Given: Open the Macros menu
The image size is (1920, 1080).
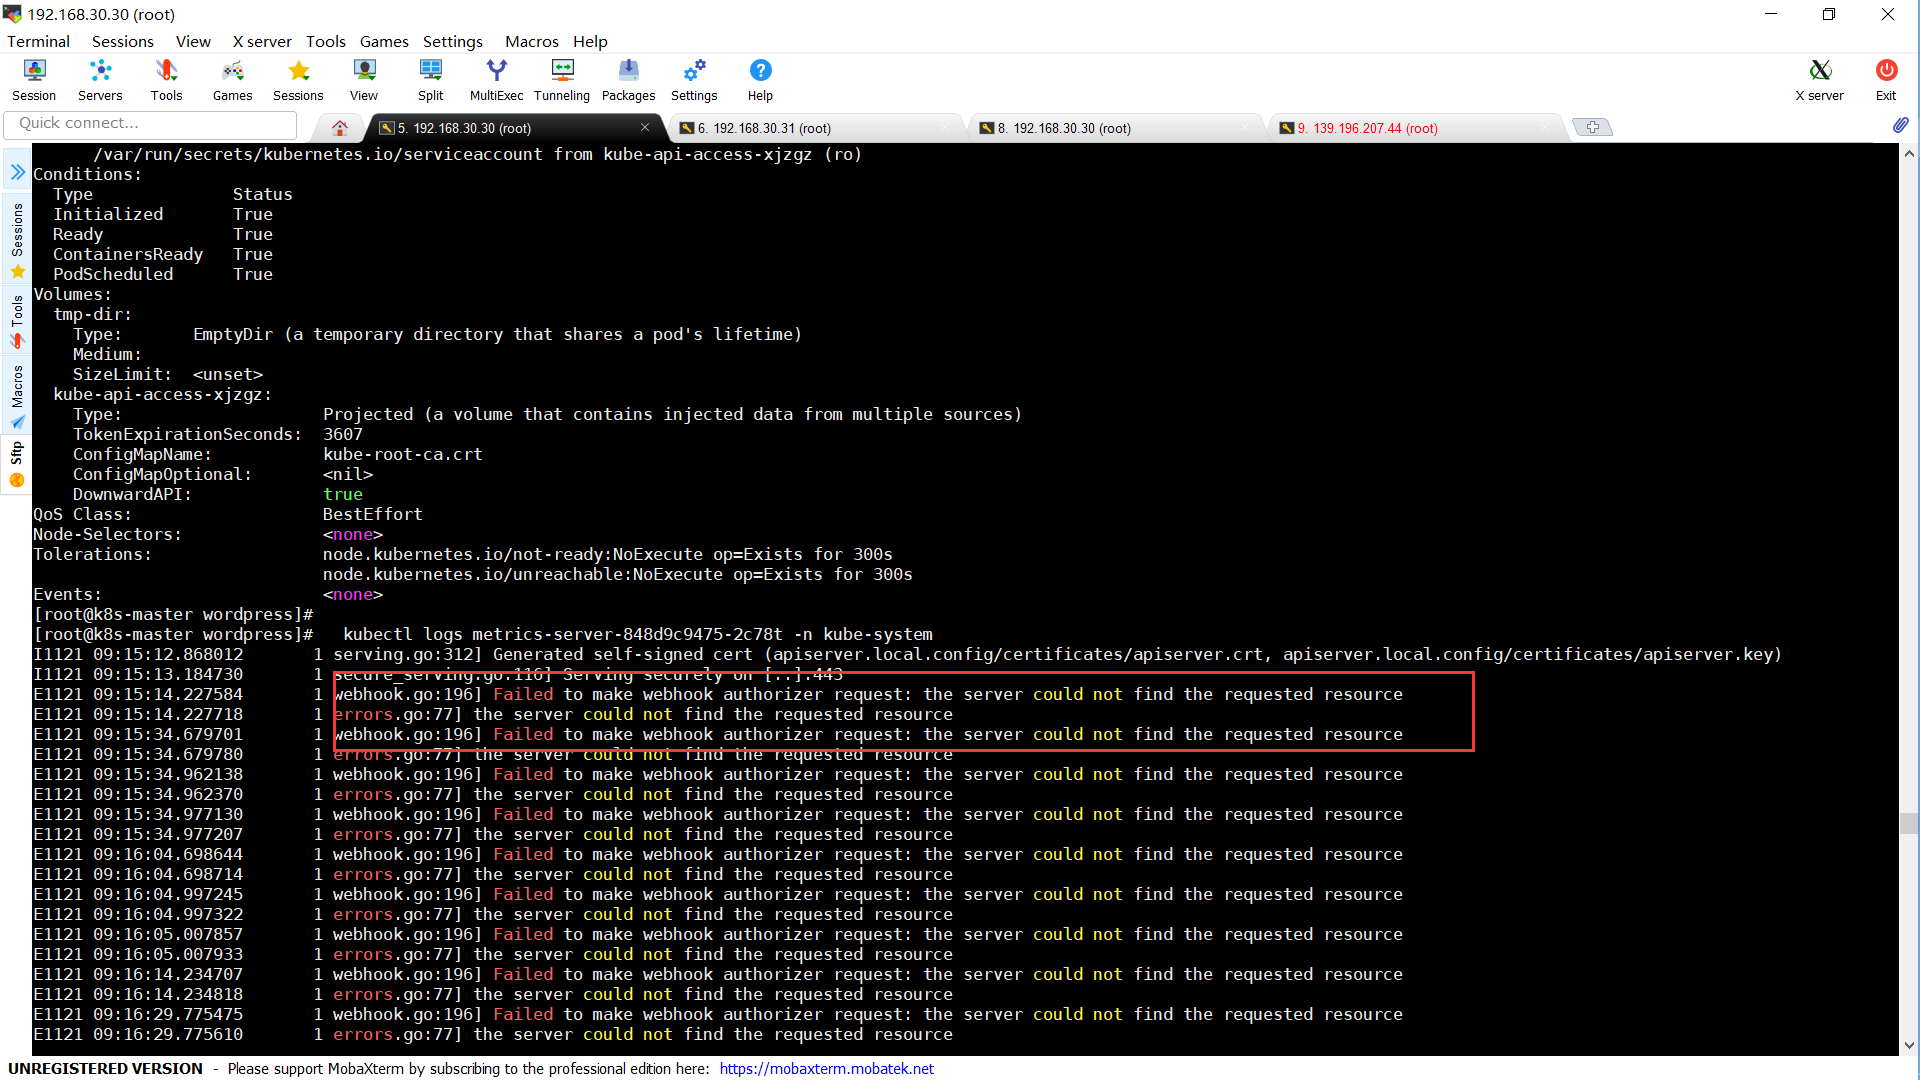Looking at the screenshot, I should [531, 41].
